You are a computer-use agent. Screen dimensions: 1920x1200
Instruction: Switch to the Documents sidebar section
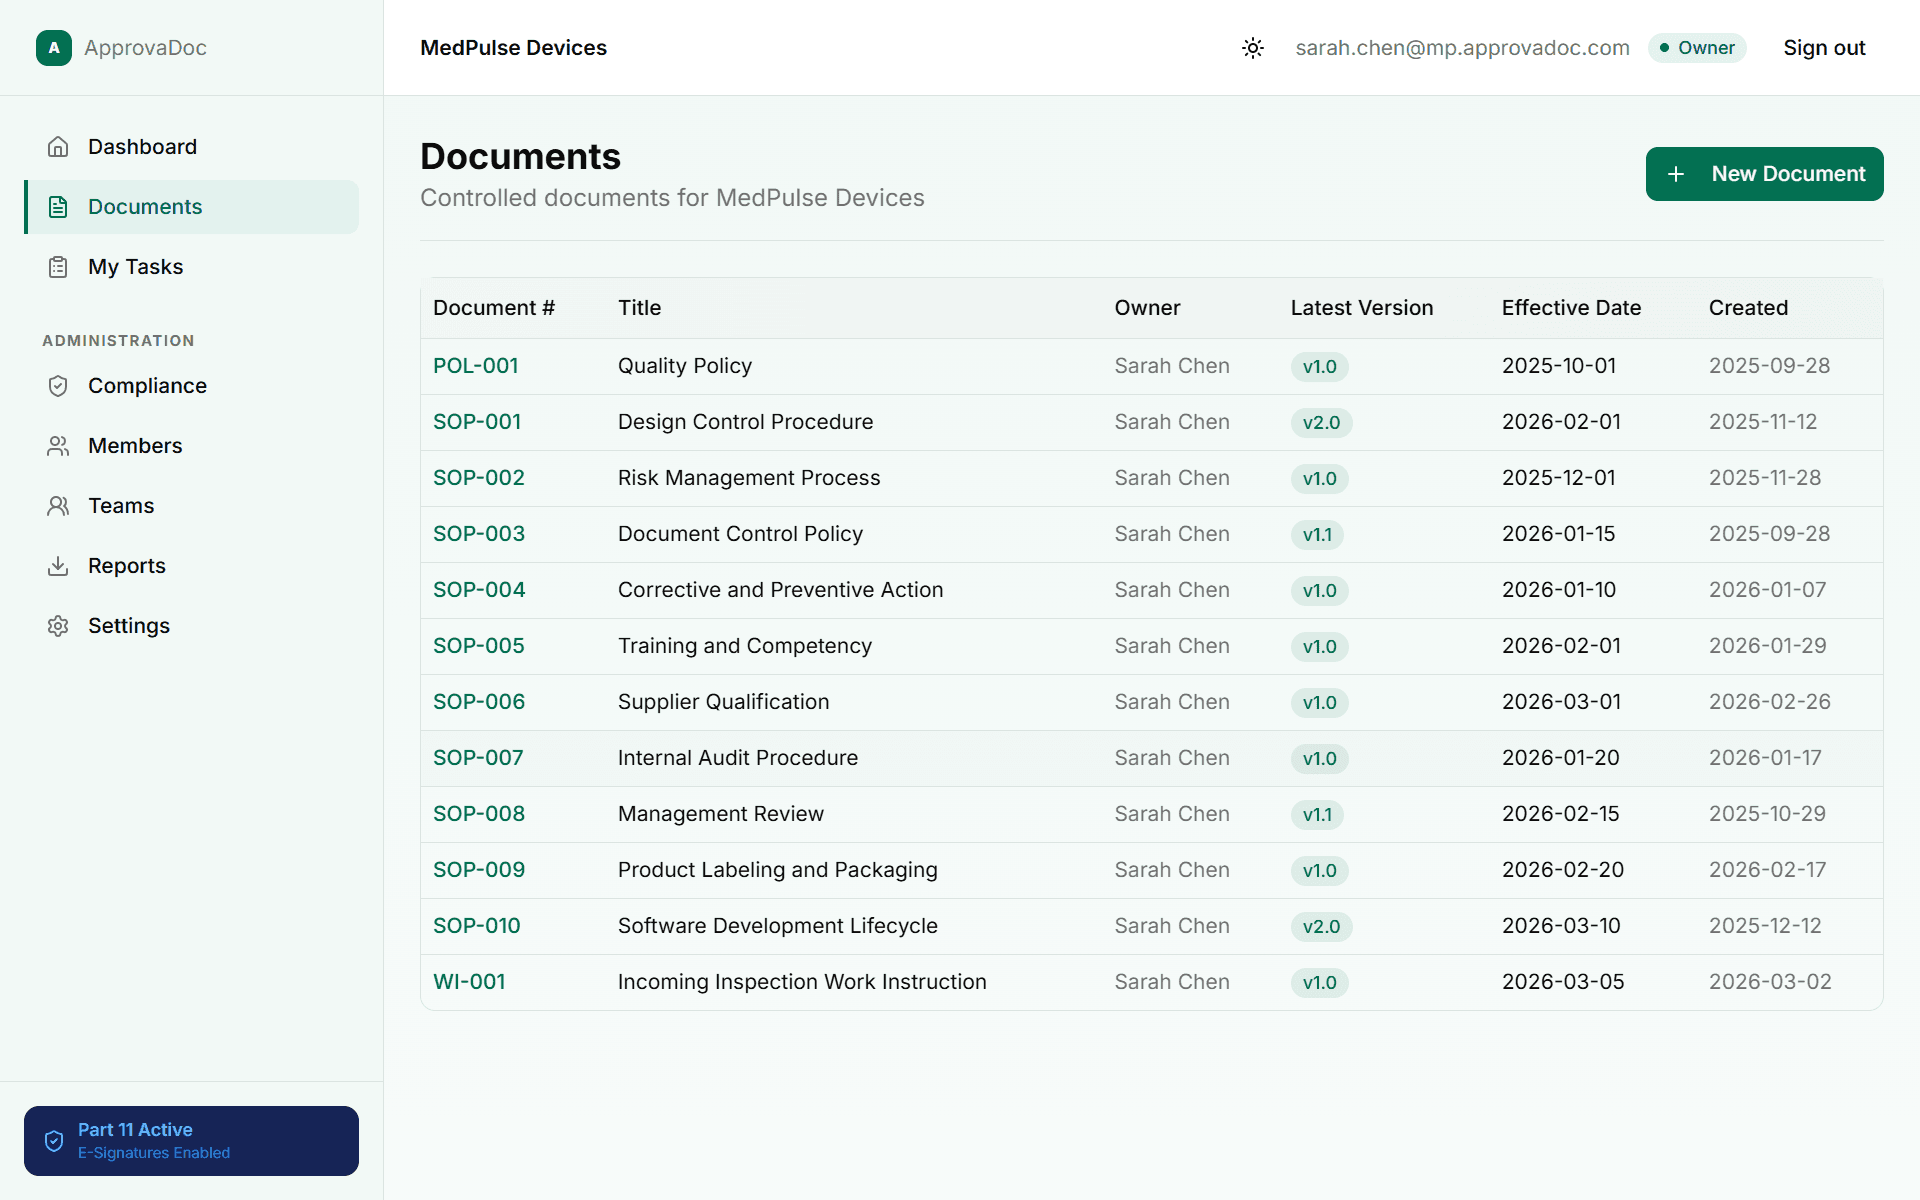coord(146,207)
